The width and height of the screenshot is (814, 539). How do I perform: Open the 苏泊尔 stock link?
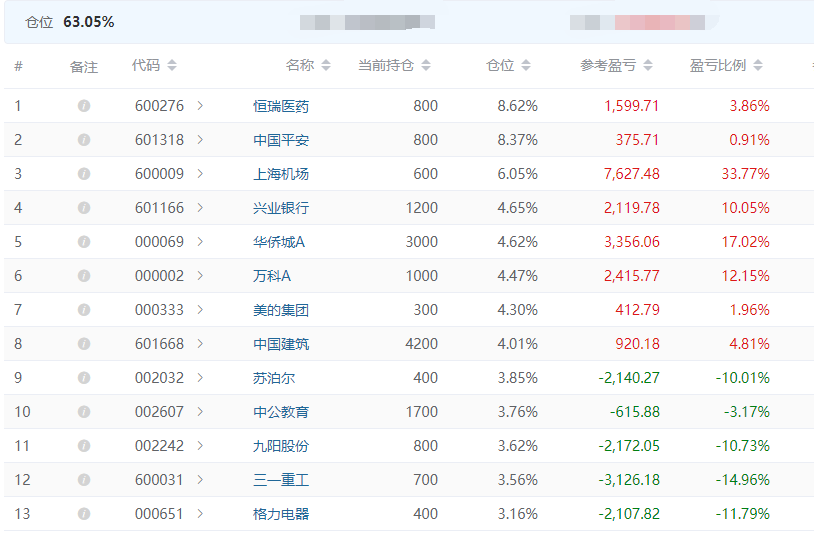[x=274, y=378]
